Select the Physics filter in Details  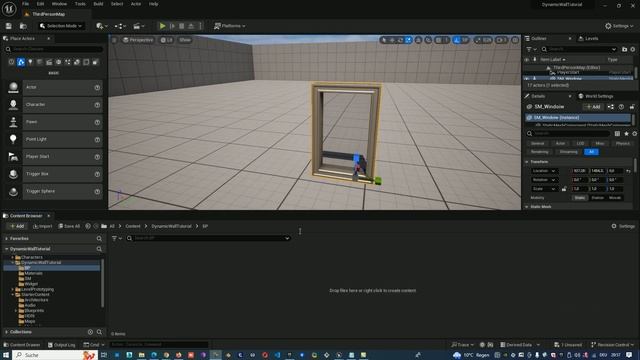pos(622,144)
